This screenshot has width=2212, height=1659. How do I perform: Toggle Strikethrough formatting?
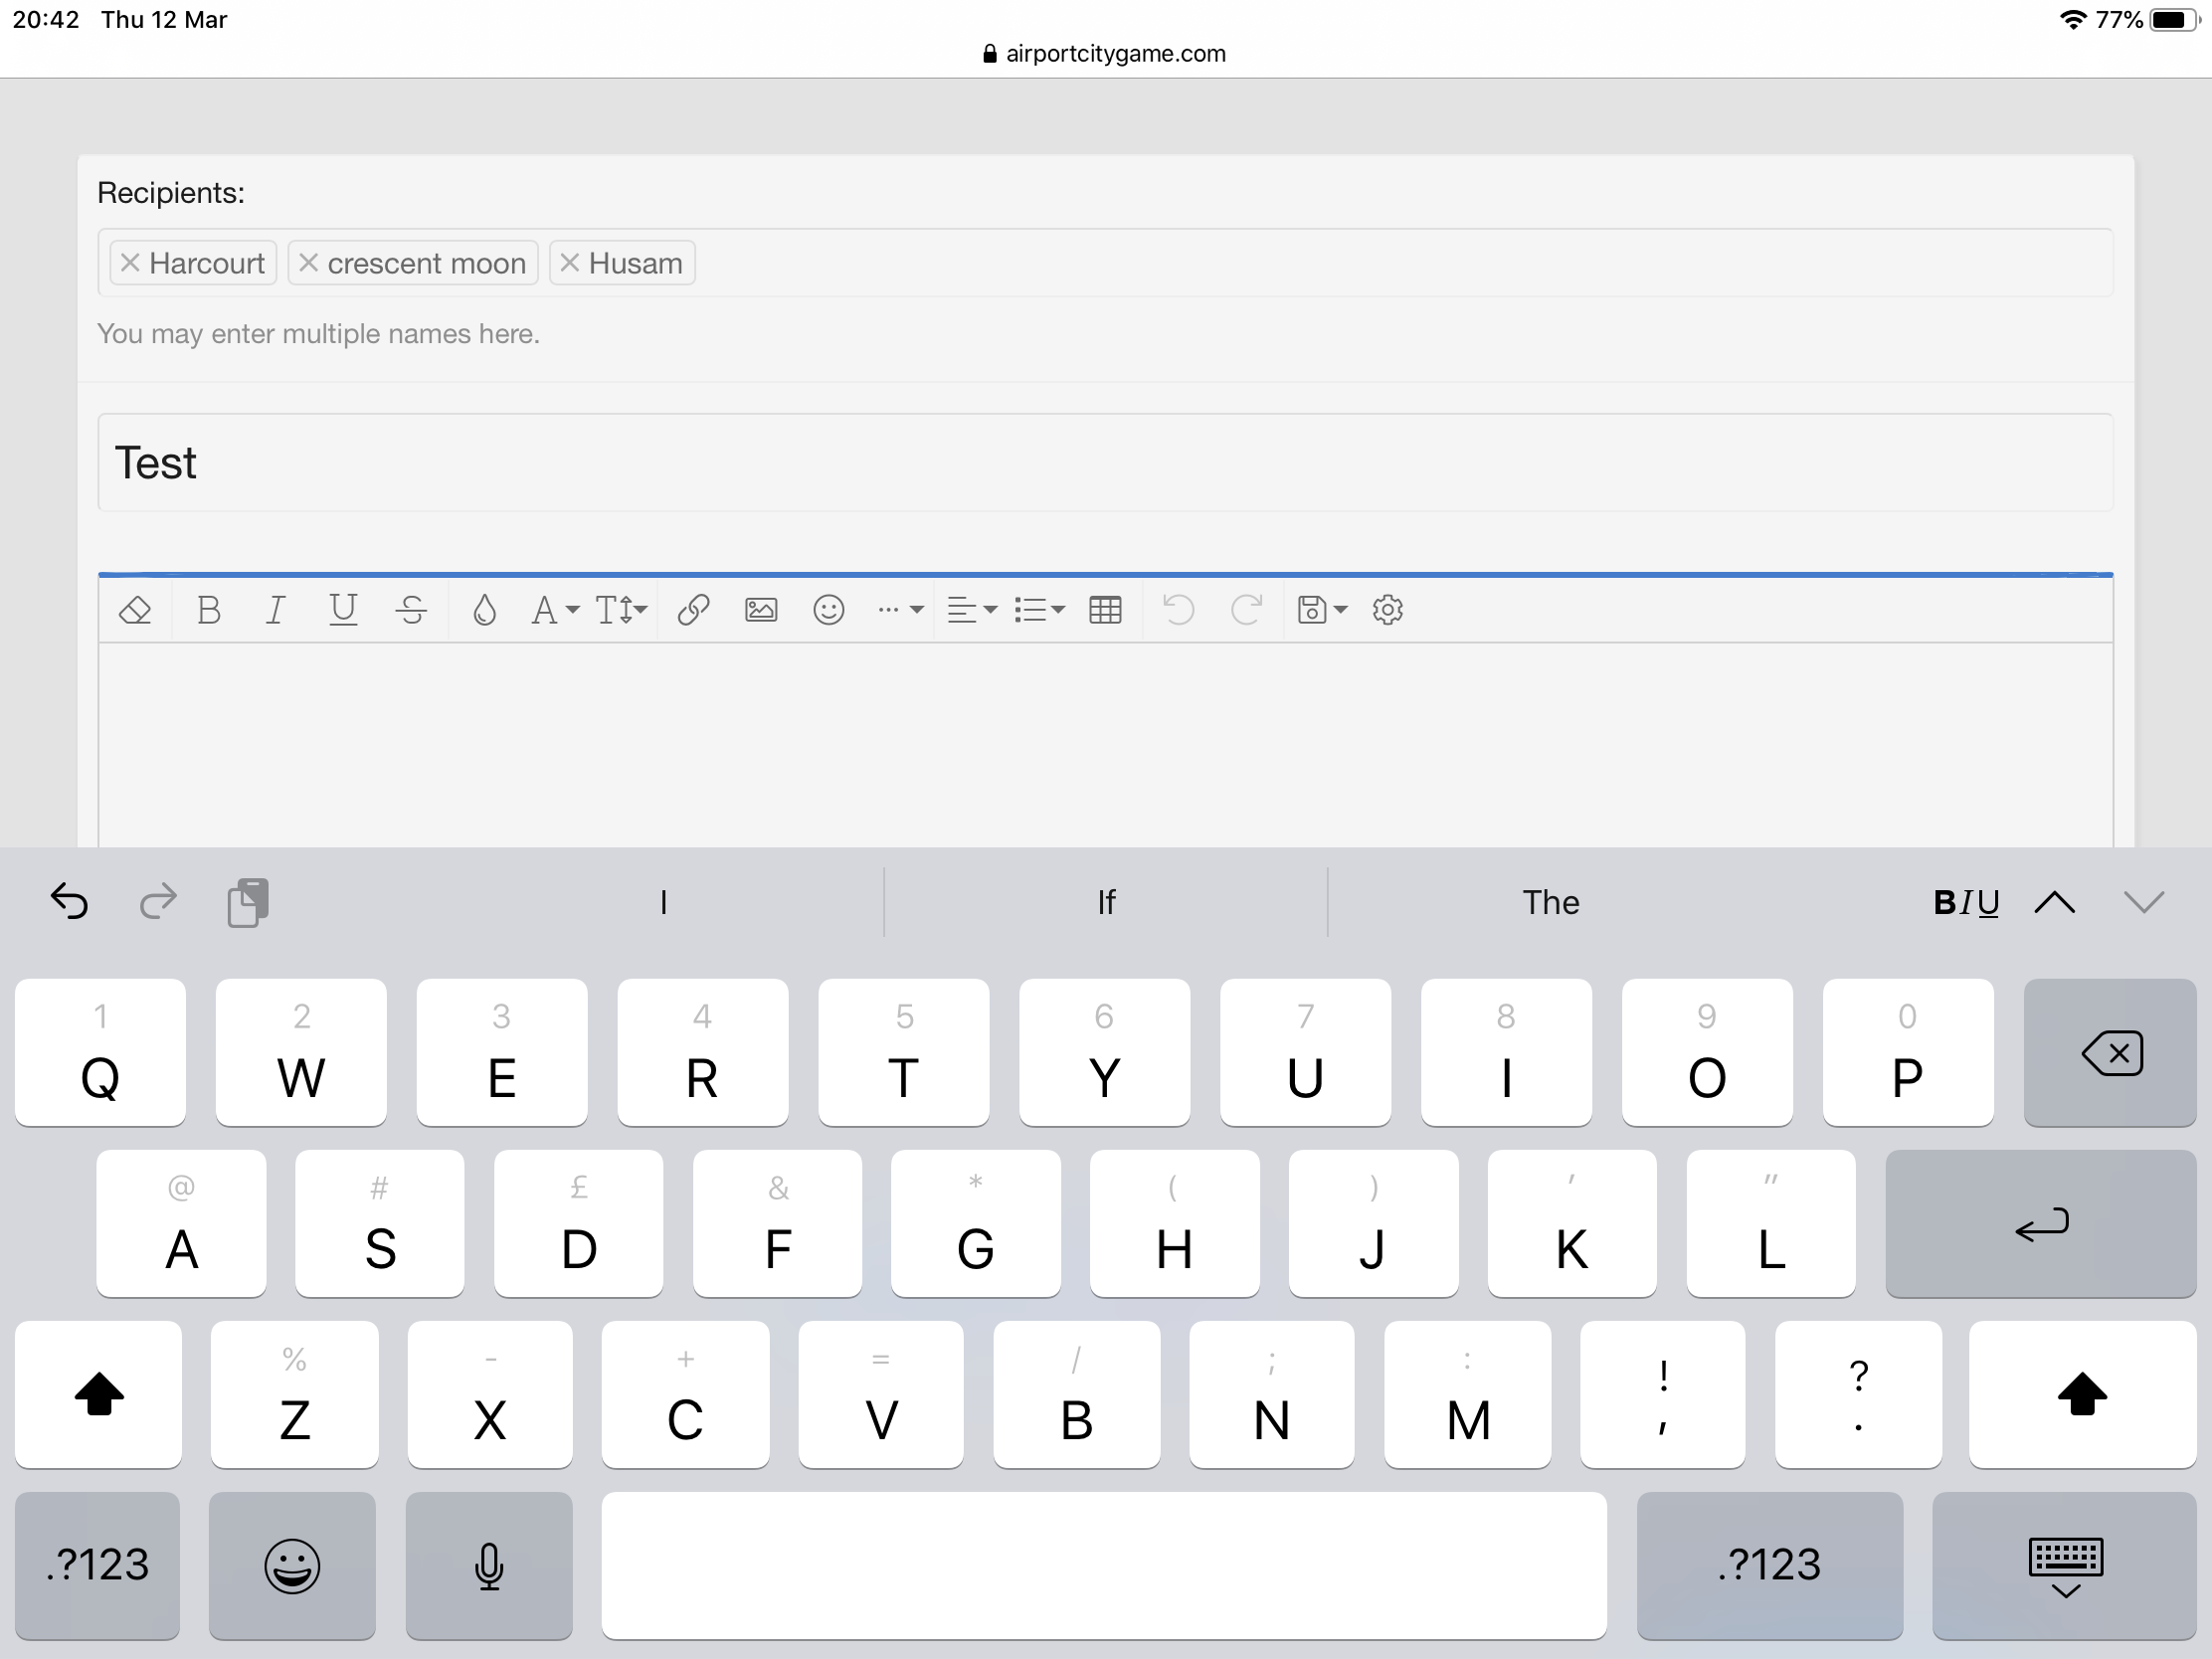coord(411,609)
